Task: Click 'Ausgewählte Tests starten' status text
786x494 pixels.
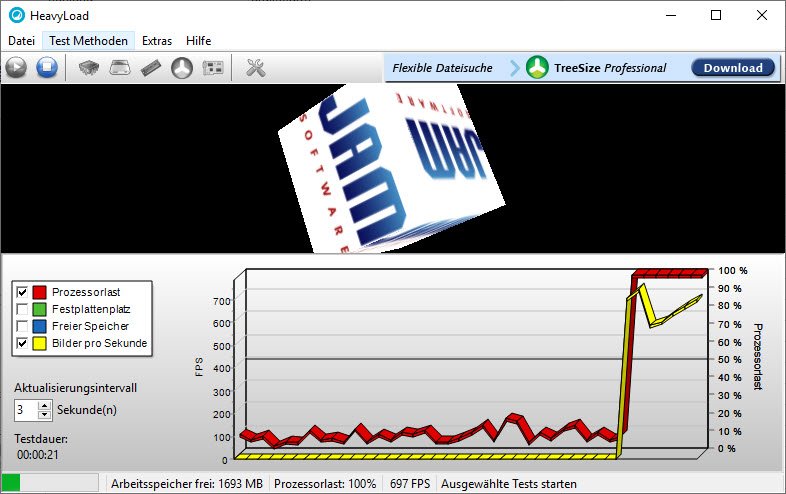Action: pos(508,483)
